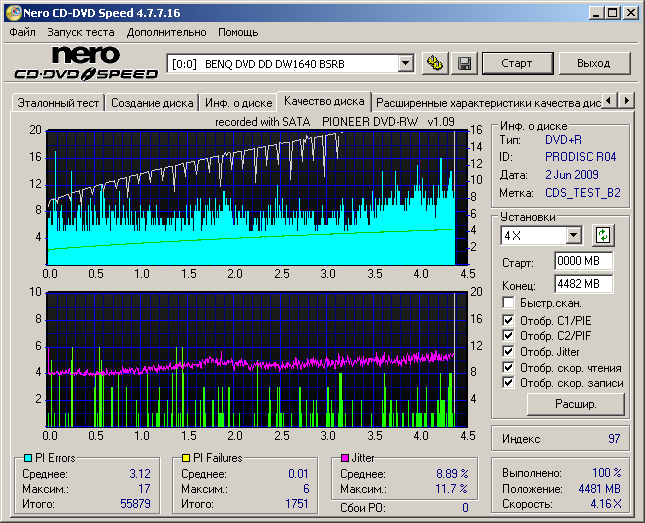Open the Запуск теста menu

point(80,32)
